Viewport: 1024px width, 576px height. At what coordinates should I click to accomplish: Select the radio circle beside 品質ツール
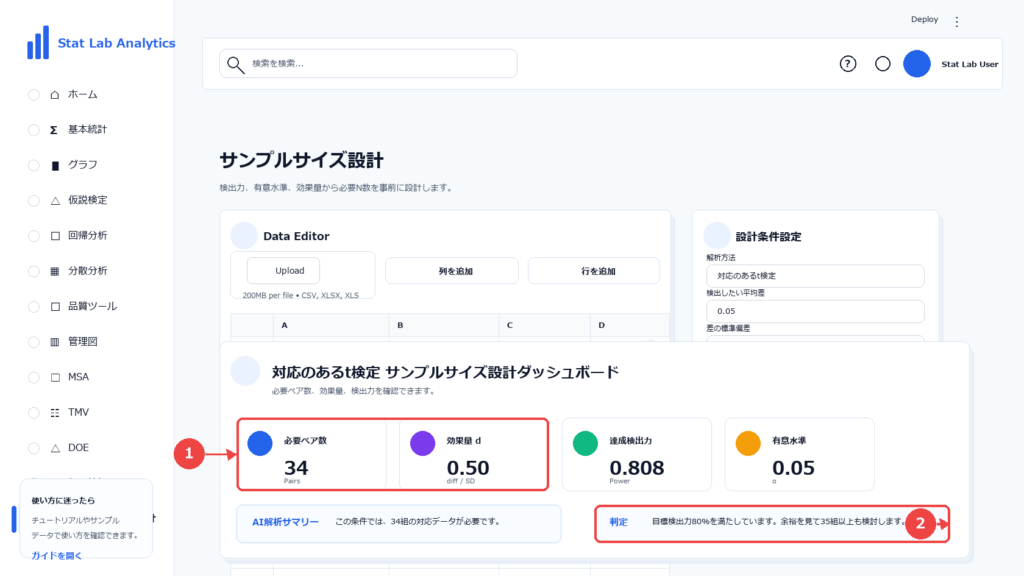(x=34, y=306)
